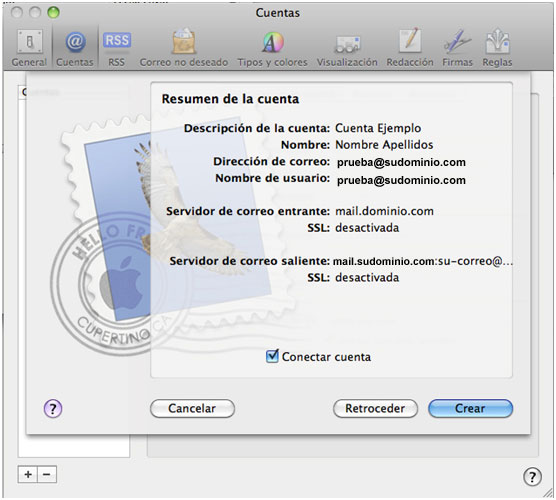Open the General preferences pane
The width and height of the screenshot is (556, 500).
tap(29, 48)
